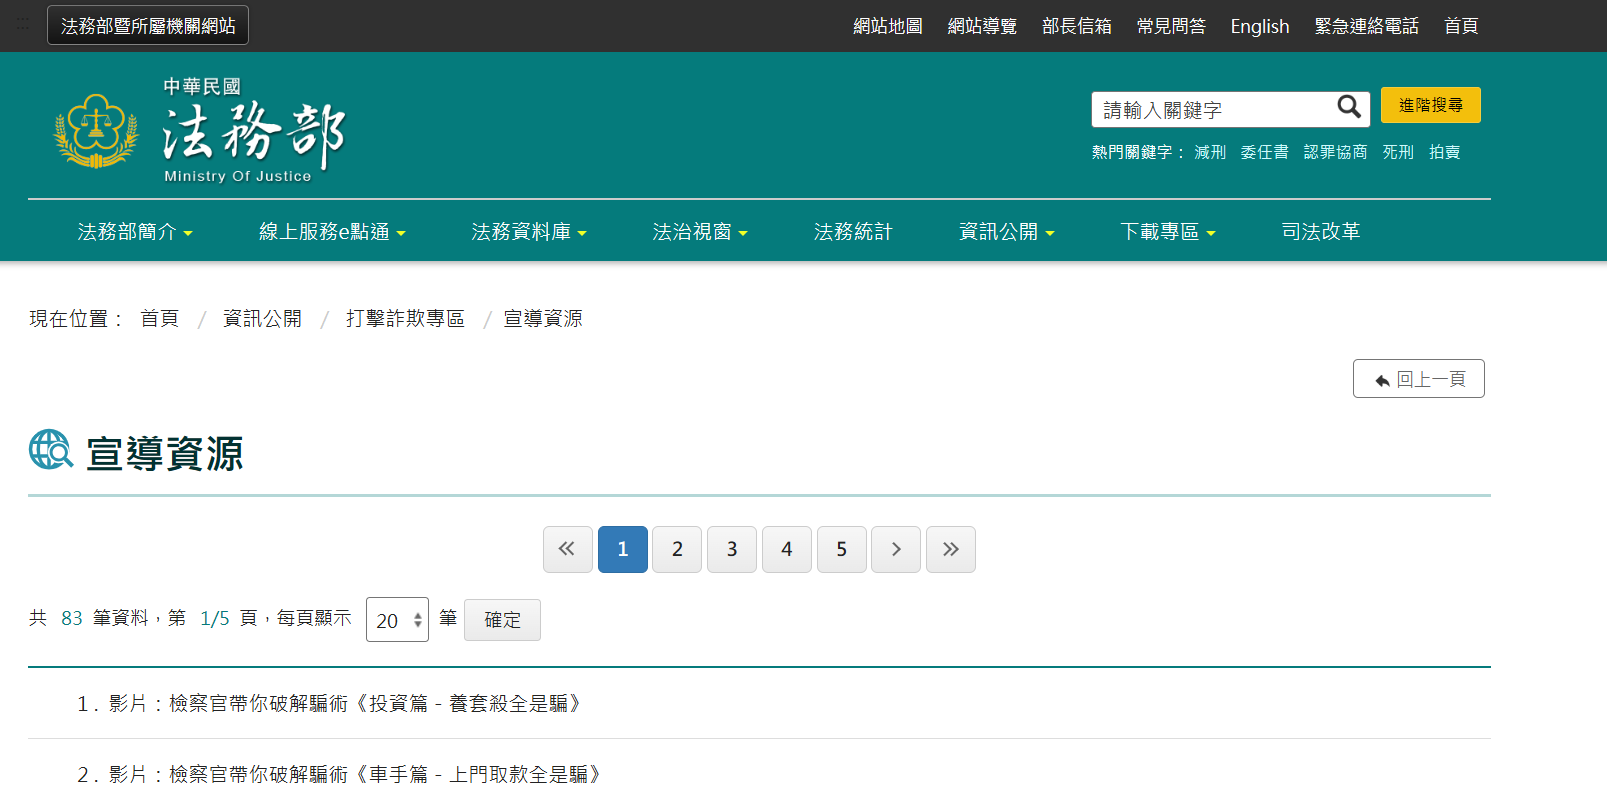Click the per-page count stepper showing 20
This screenshot has height=803, width=1607.
click(397, 620)
